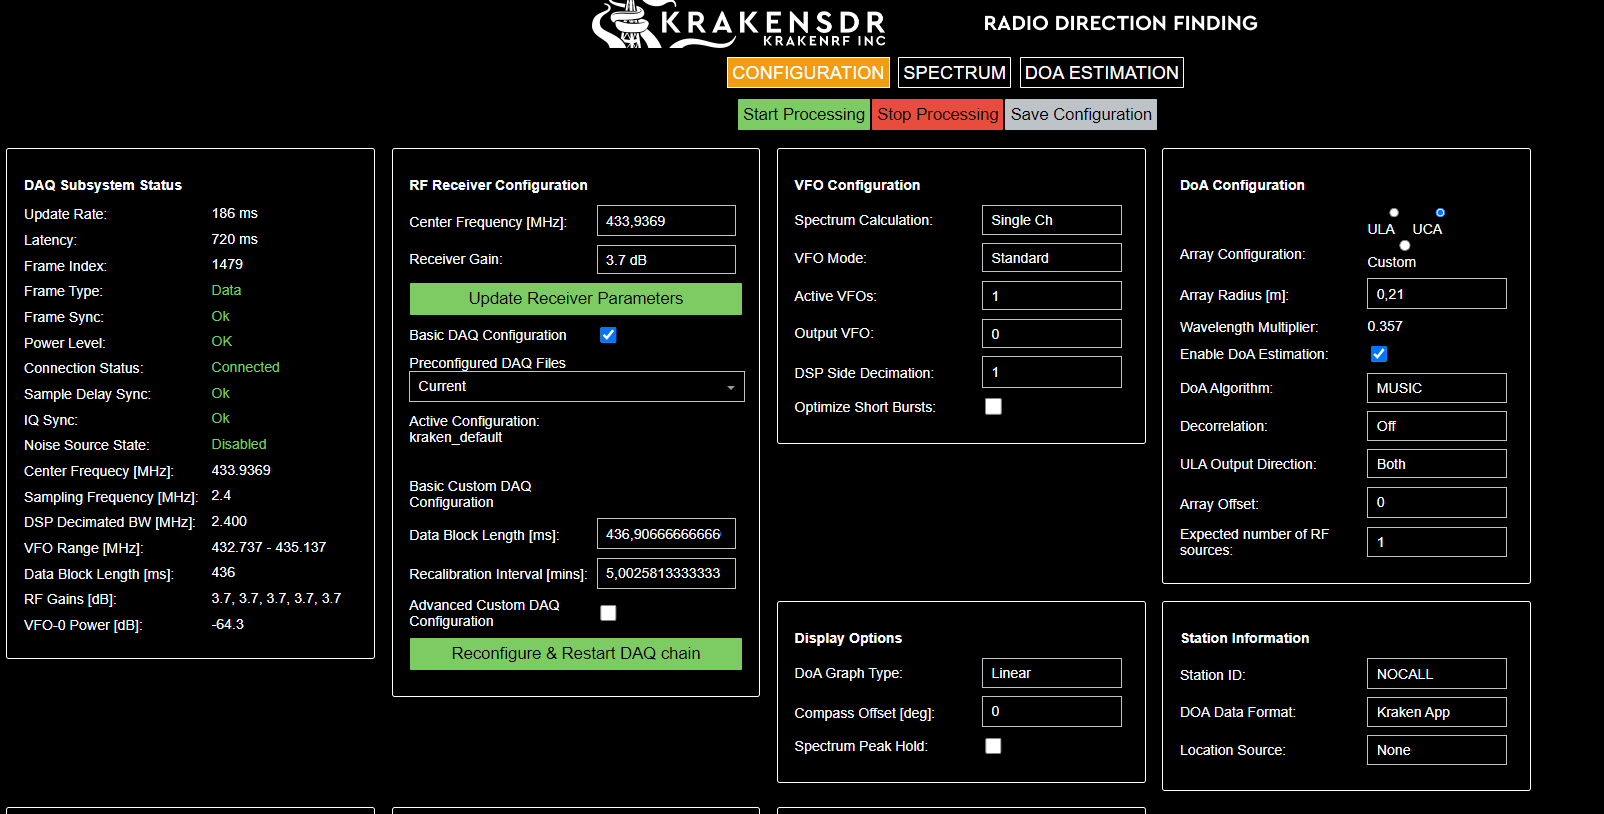Edit the Array Radius field
This screenshot has height=814, width=1604.
[1437, 294]
